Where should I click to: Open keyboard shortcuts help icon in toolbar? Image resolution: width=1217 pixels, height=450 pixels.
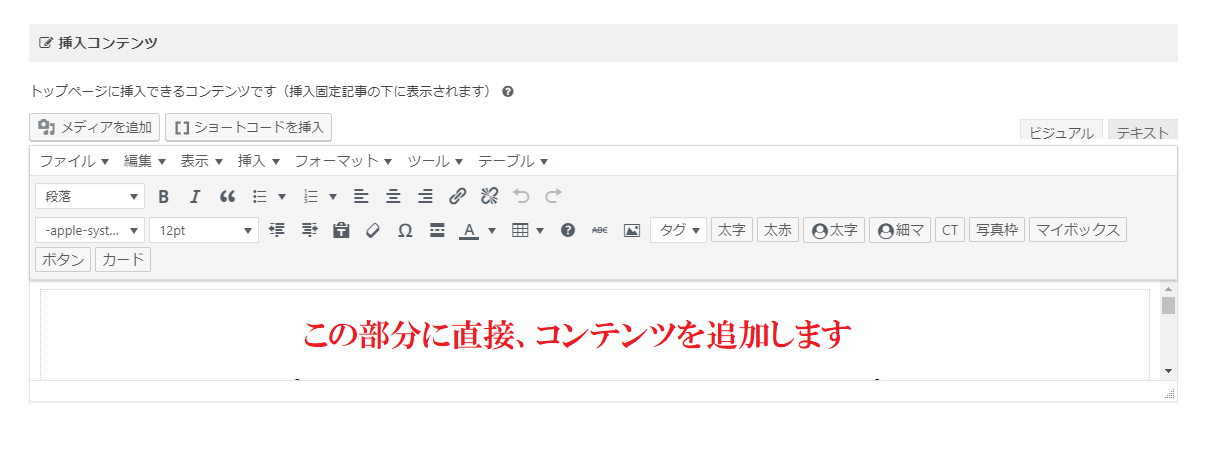(568, 230)
